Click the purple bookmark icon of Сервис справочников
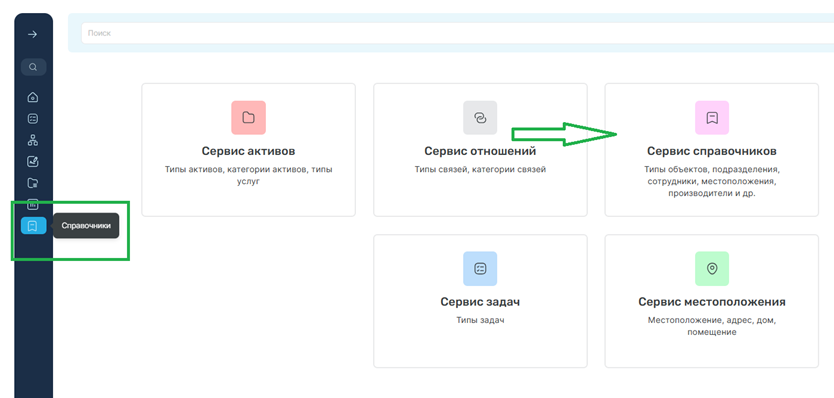The height and width of the screenshot is (398, 834). coord(712,118)
